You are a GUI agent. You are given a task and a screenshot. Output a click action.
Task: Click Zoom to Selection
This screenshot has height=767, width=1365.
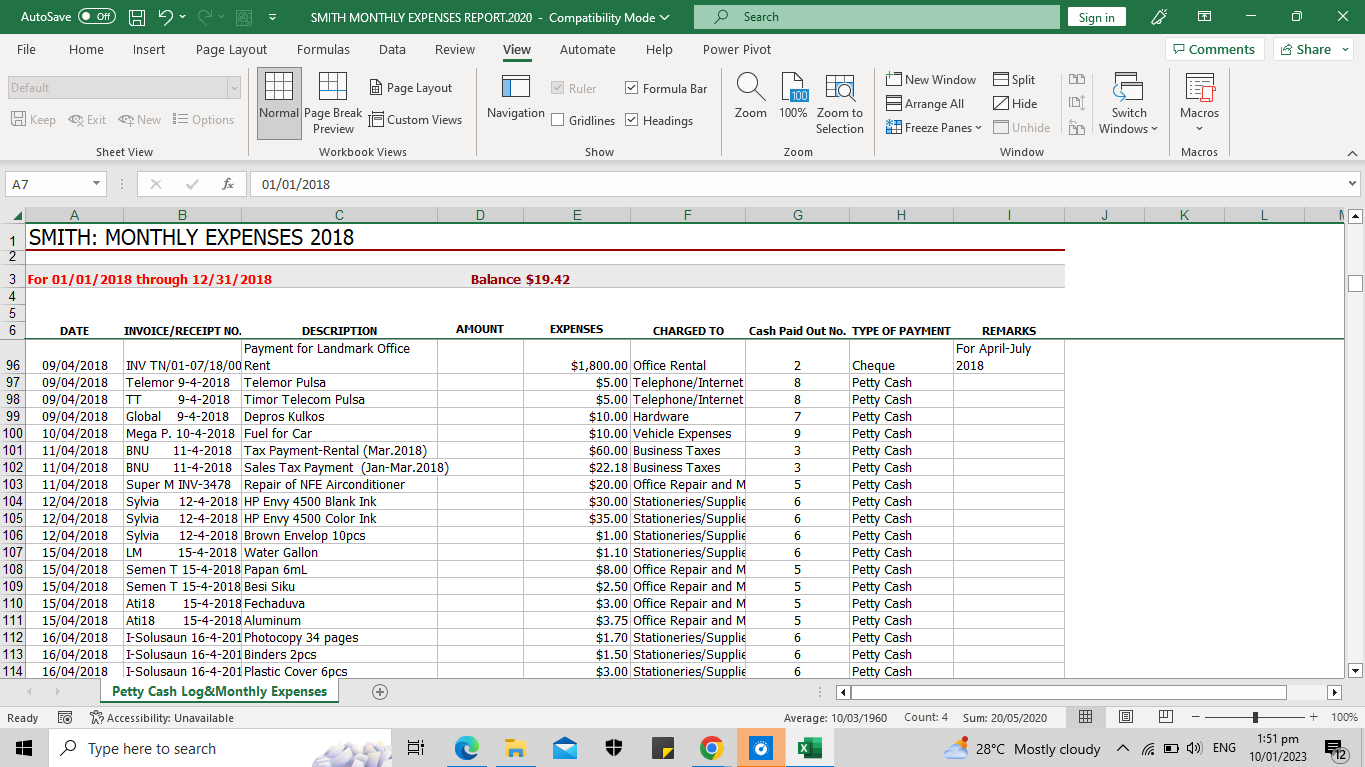click(x=840, y=104)
